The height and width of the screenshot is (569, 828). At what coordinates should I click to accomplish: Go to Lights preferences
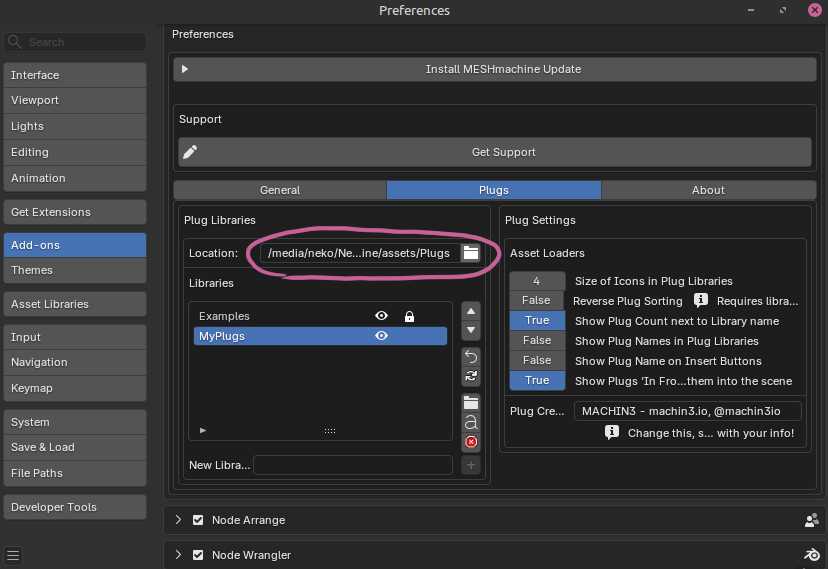tap(75, 126)
